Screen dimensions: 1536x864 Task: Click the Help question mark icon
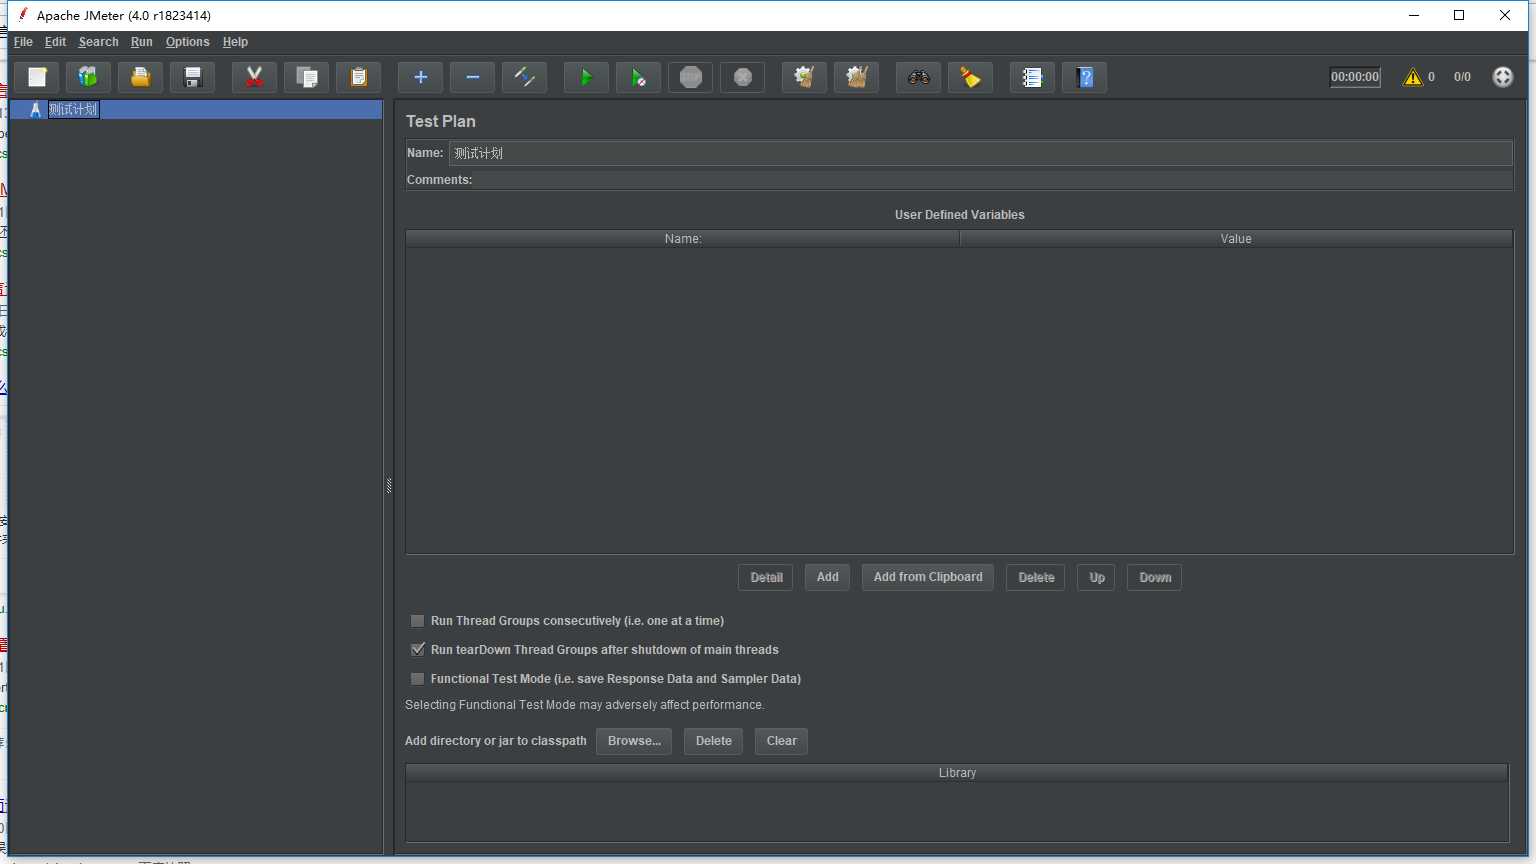1084,77
